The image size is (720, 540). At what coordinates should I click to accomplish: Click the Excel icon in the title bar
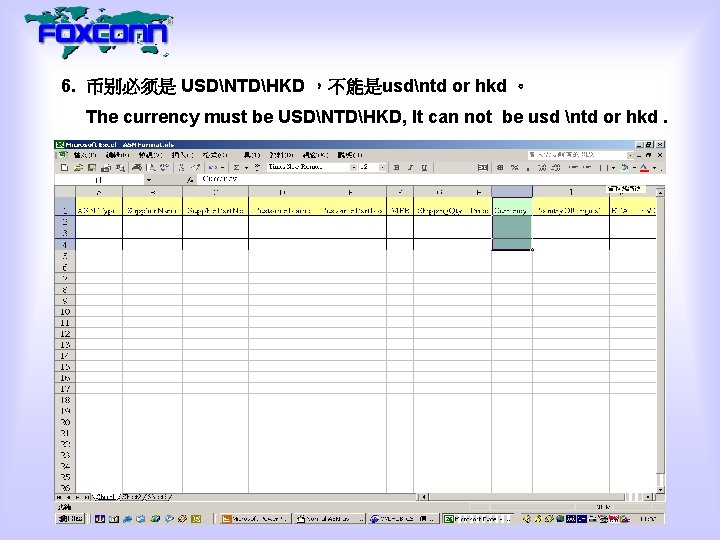[60, 144]
